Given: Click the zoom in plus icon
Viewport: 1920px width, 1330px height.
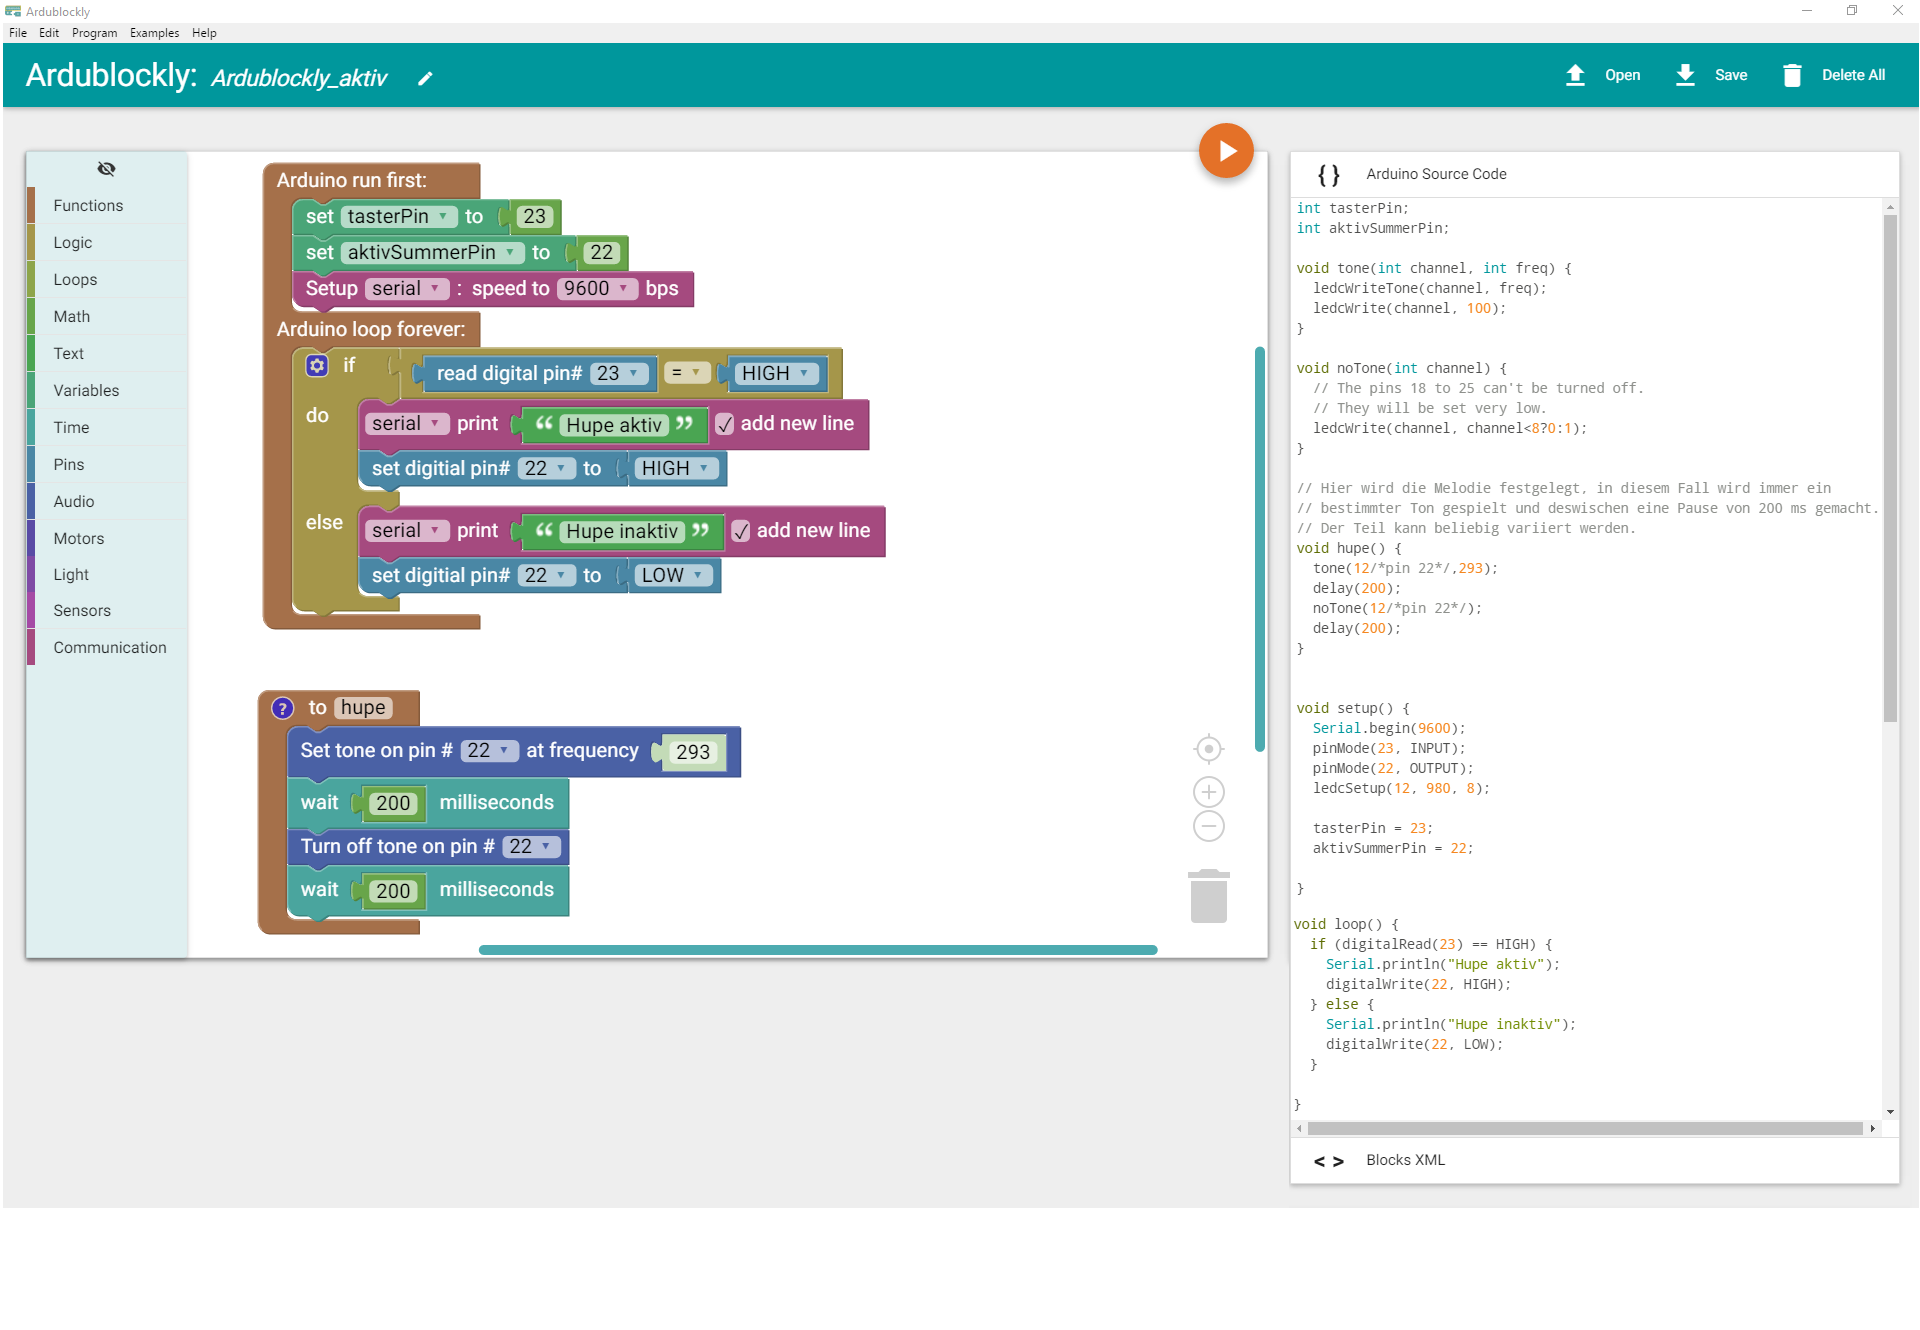Looking at the screenshot, I should point(1208,792).
